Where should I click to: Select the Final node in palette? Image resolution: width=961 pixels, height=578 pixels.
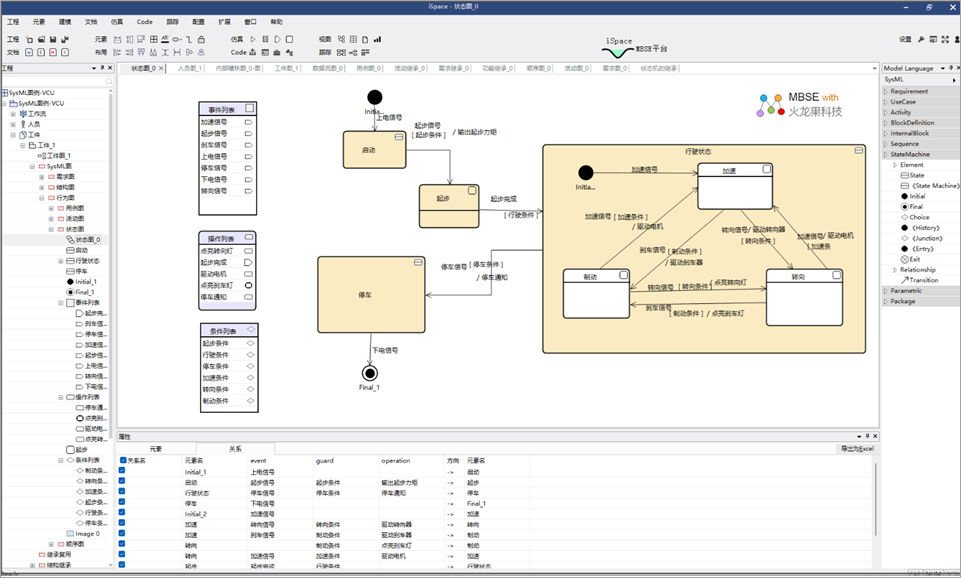pos(911,207)
